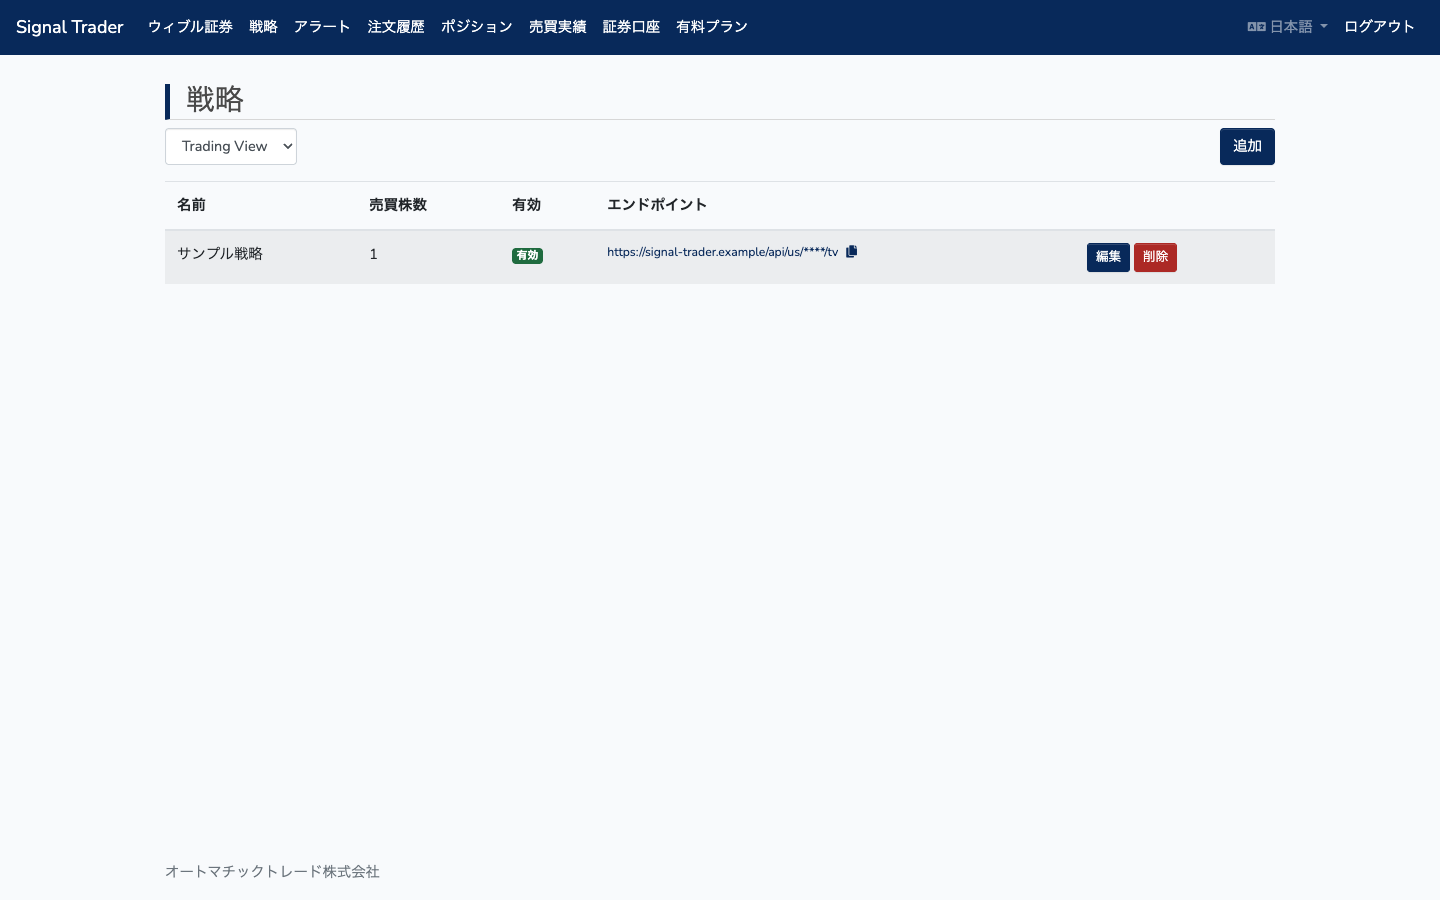The height and width of the screenshot is (900, 1440).
Task: Click the 追加 button to add a strategy
Action: [1247, 146]
